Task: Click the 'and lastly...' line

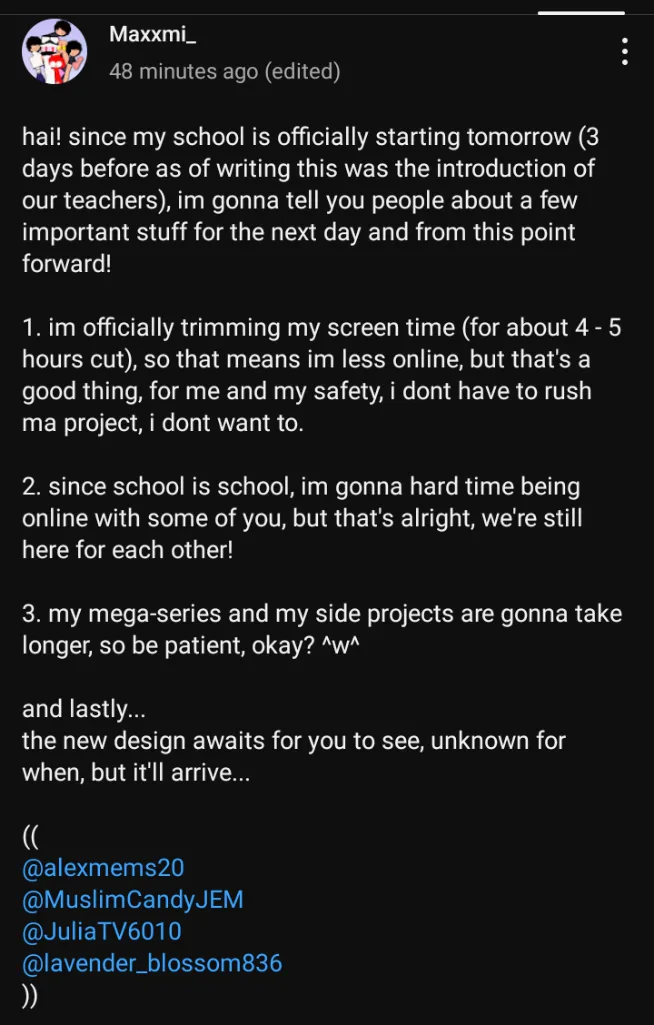Action: (80, 709)
